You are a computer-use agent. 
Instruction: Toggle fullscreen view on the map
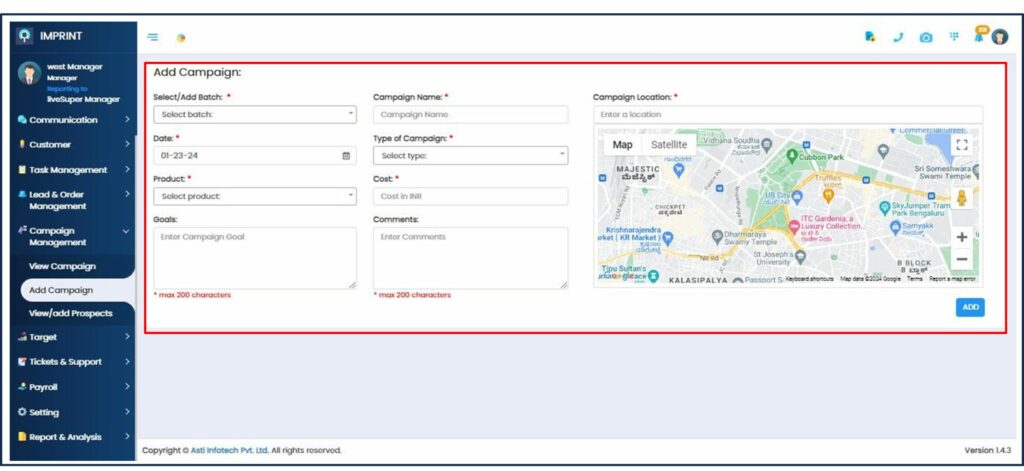click(961, 144)
